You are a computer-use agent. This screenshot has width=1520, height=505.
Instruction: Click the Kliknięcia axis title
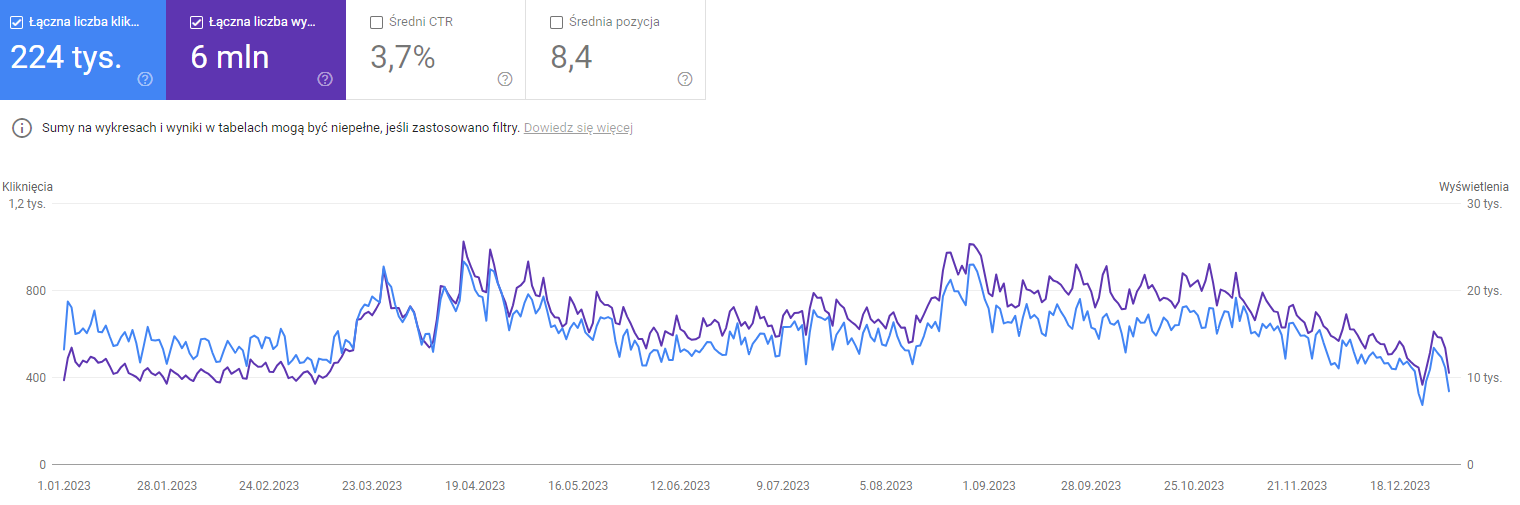click(28, 187)
